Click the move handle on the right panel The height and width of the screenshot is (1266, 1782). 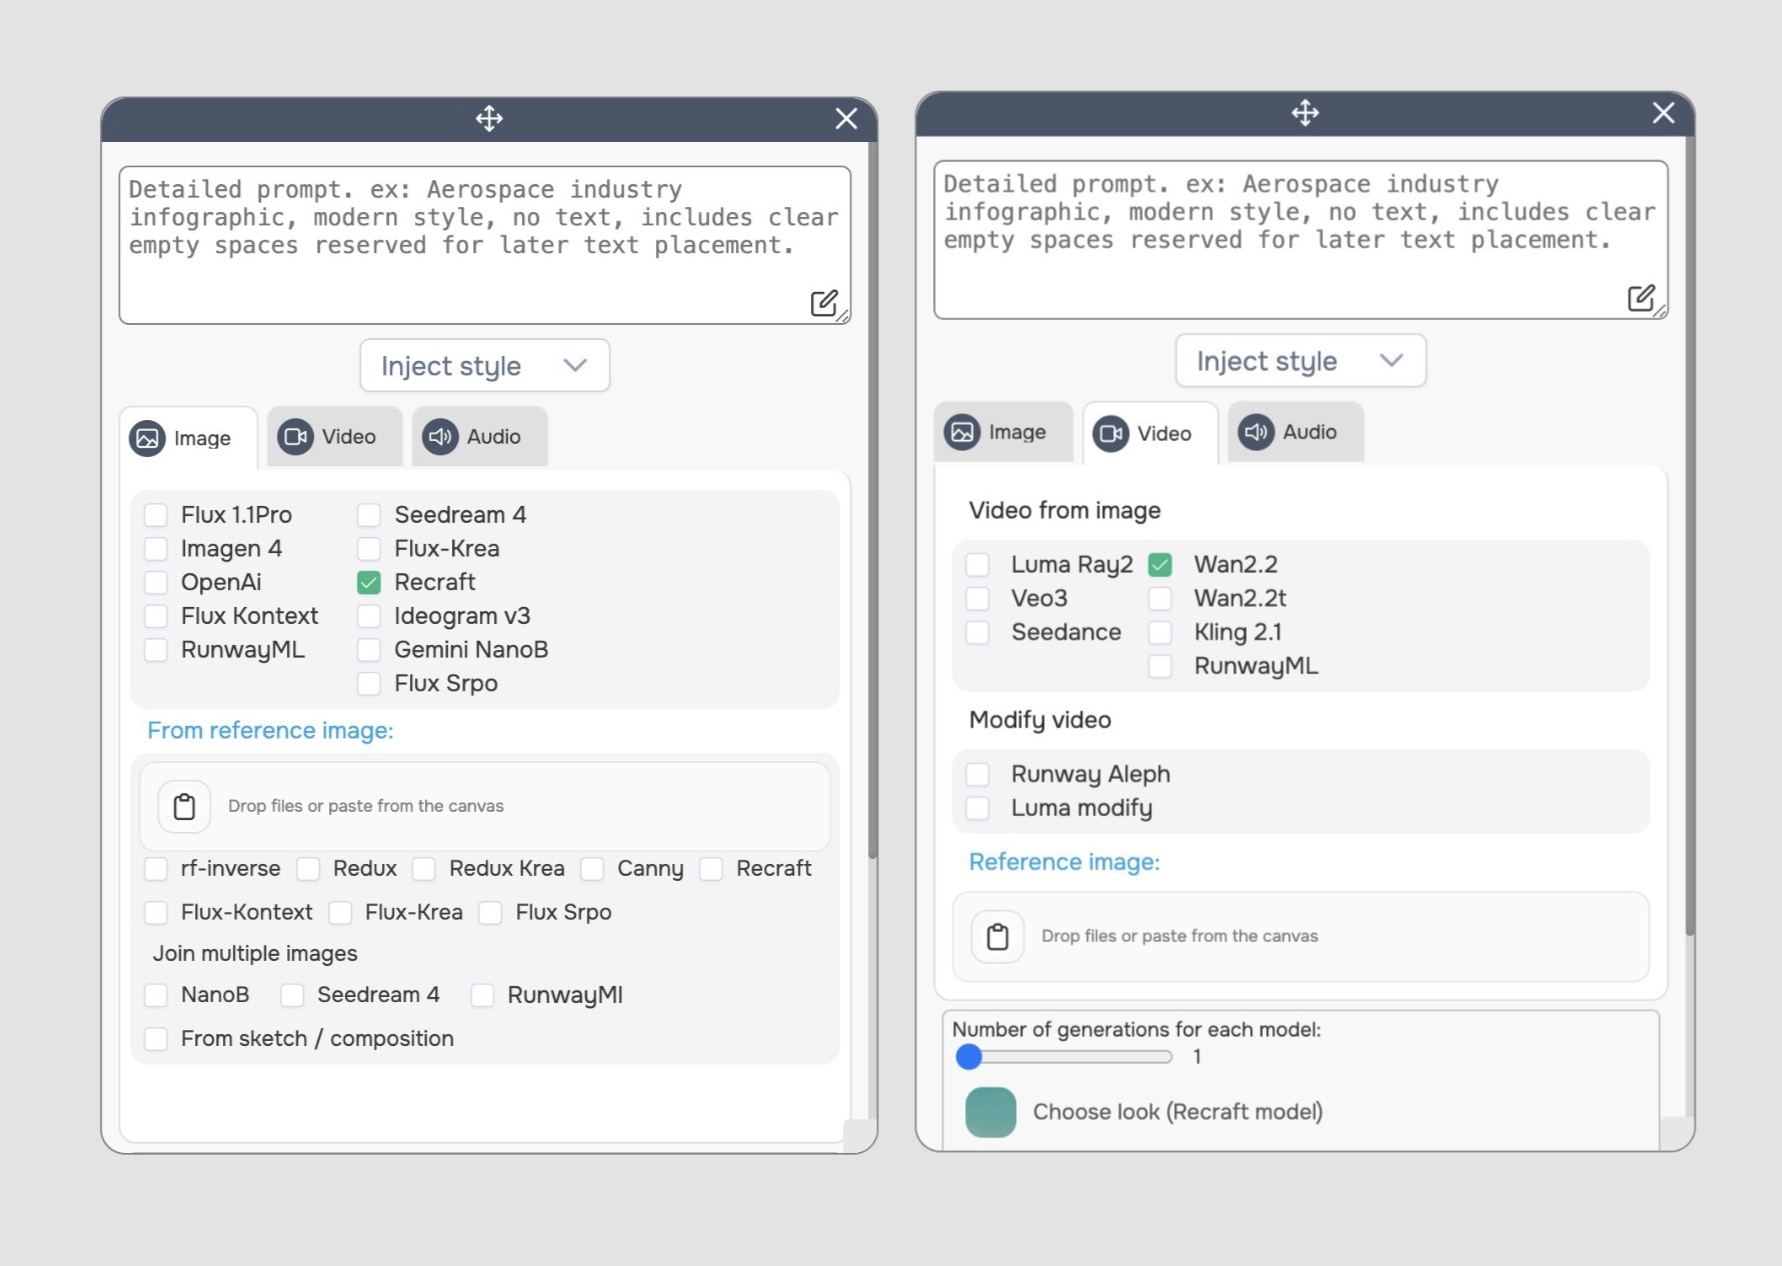pos(1305,113)
